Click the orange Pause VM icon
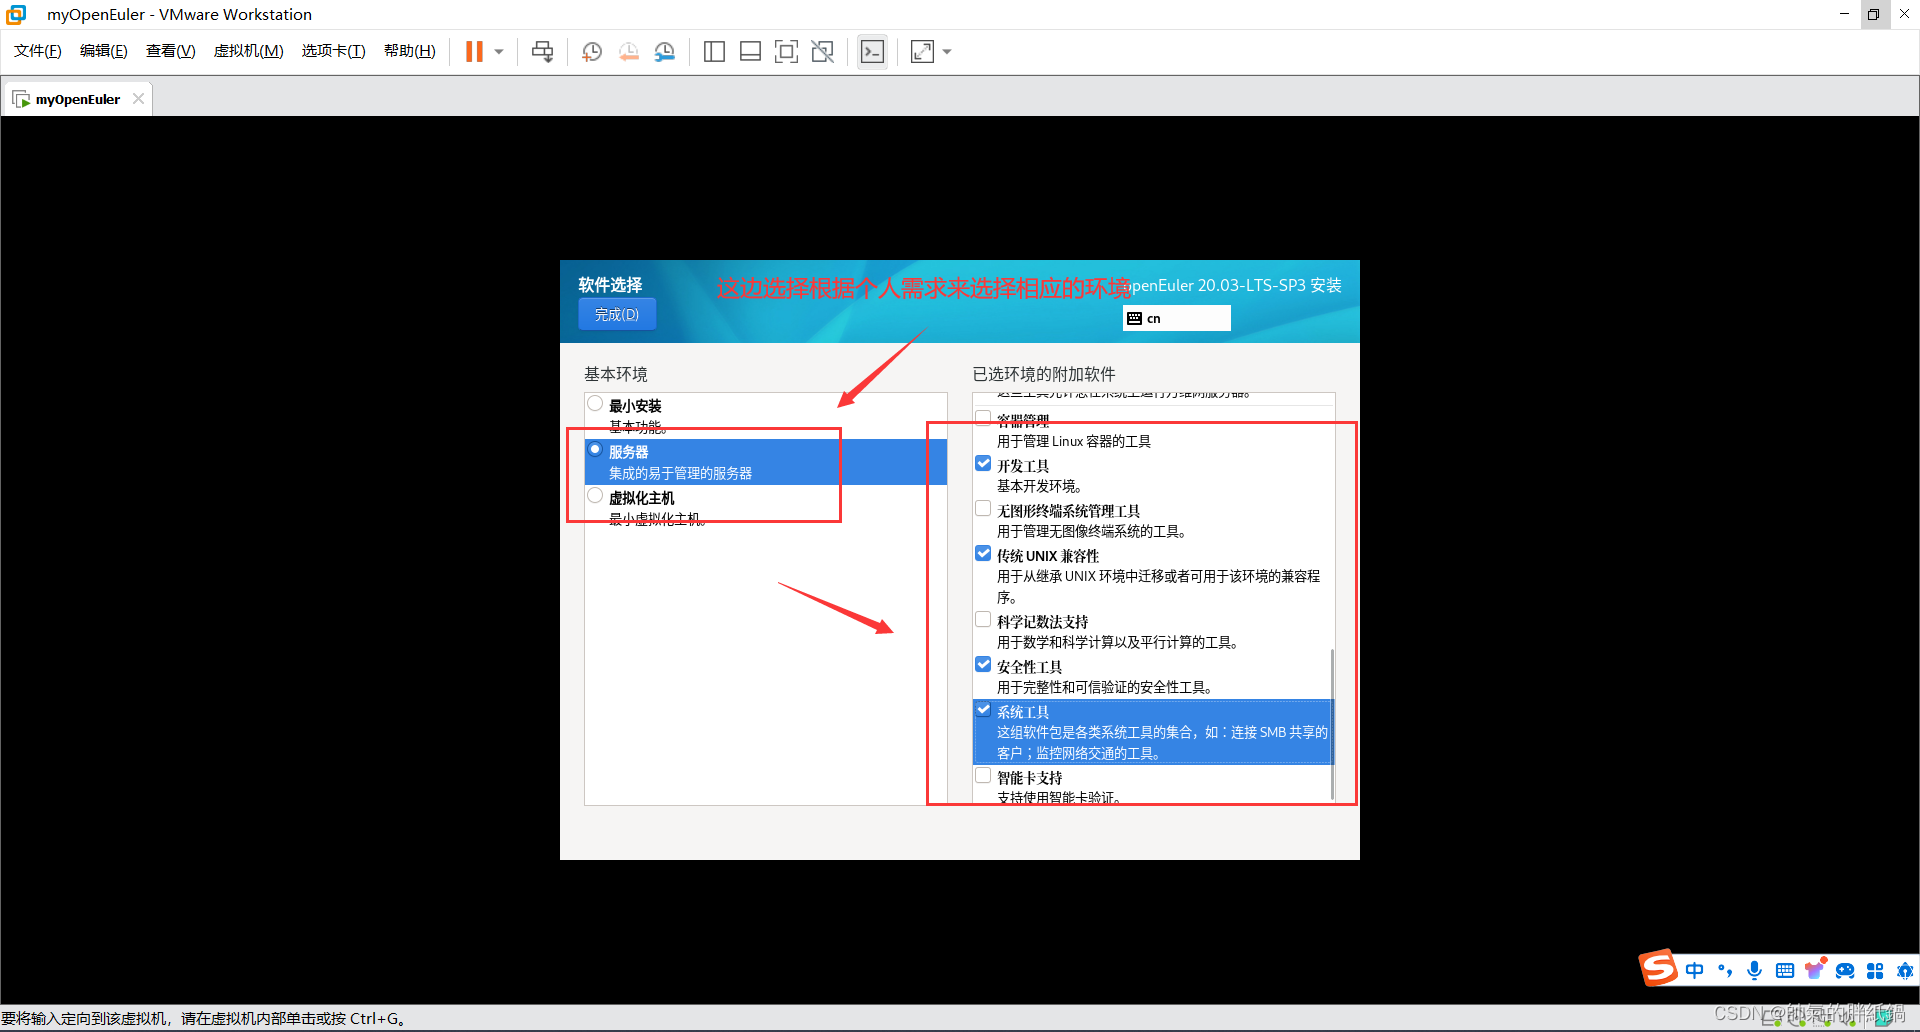Viewport: 1920px width, 1032px height. point(474,51)
